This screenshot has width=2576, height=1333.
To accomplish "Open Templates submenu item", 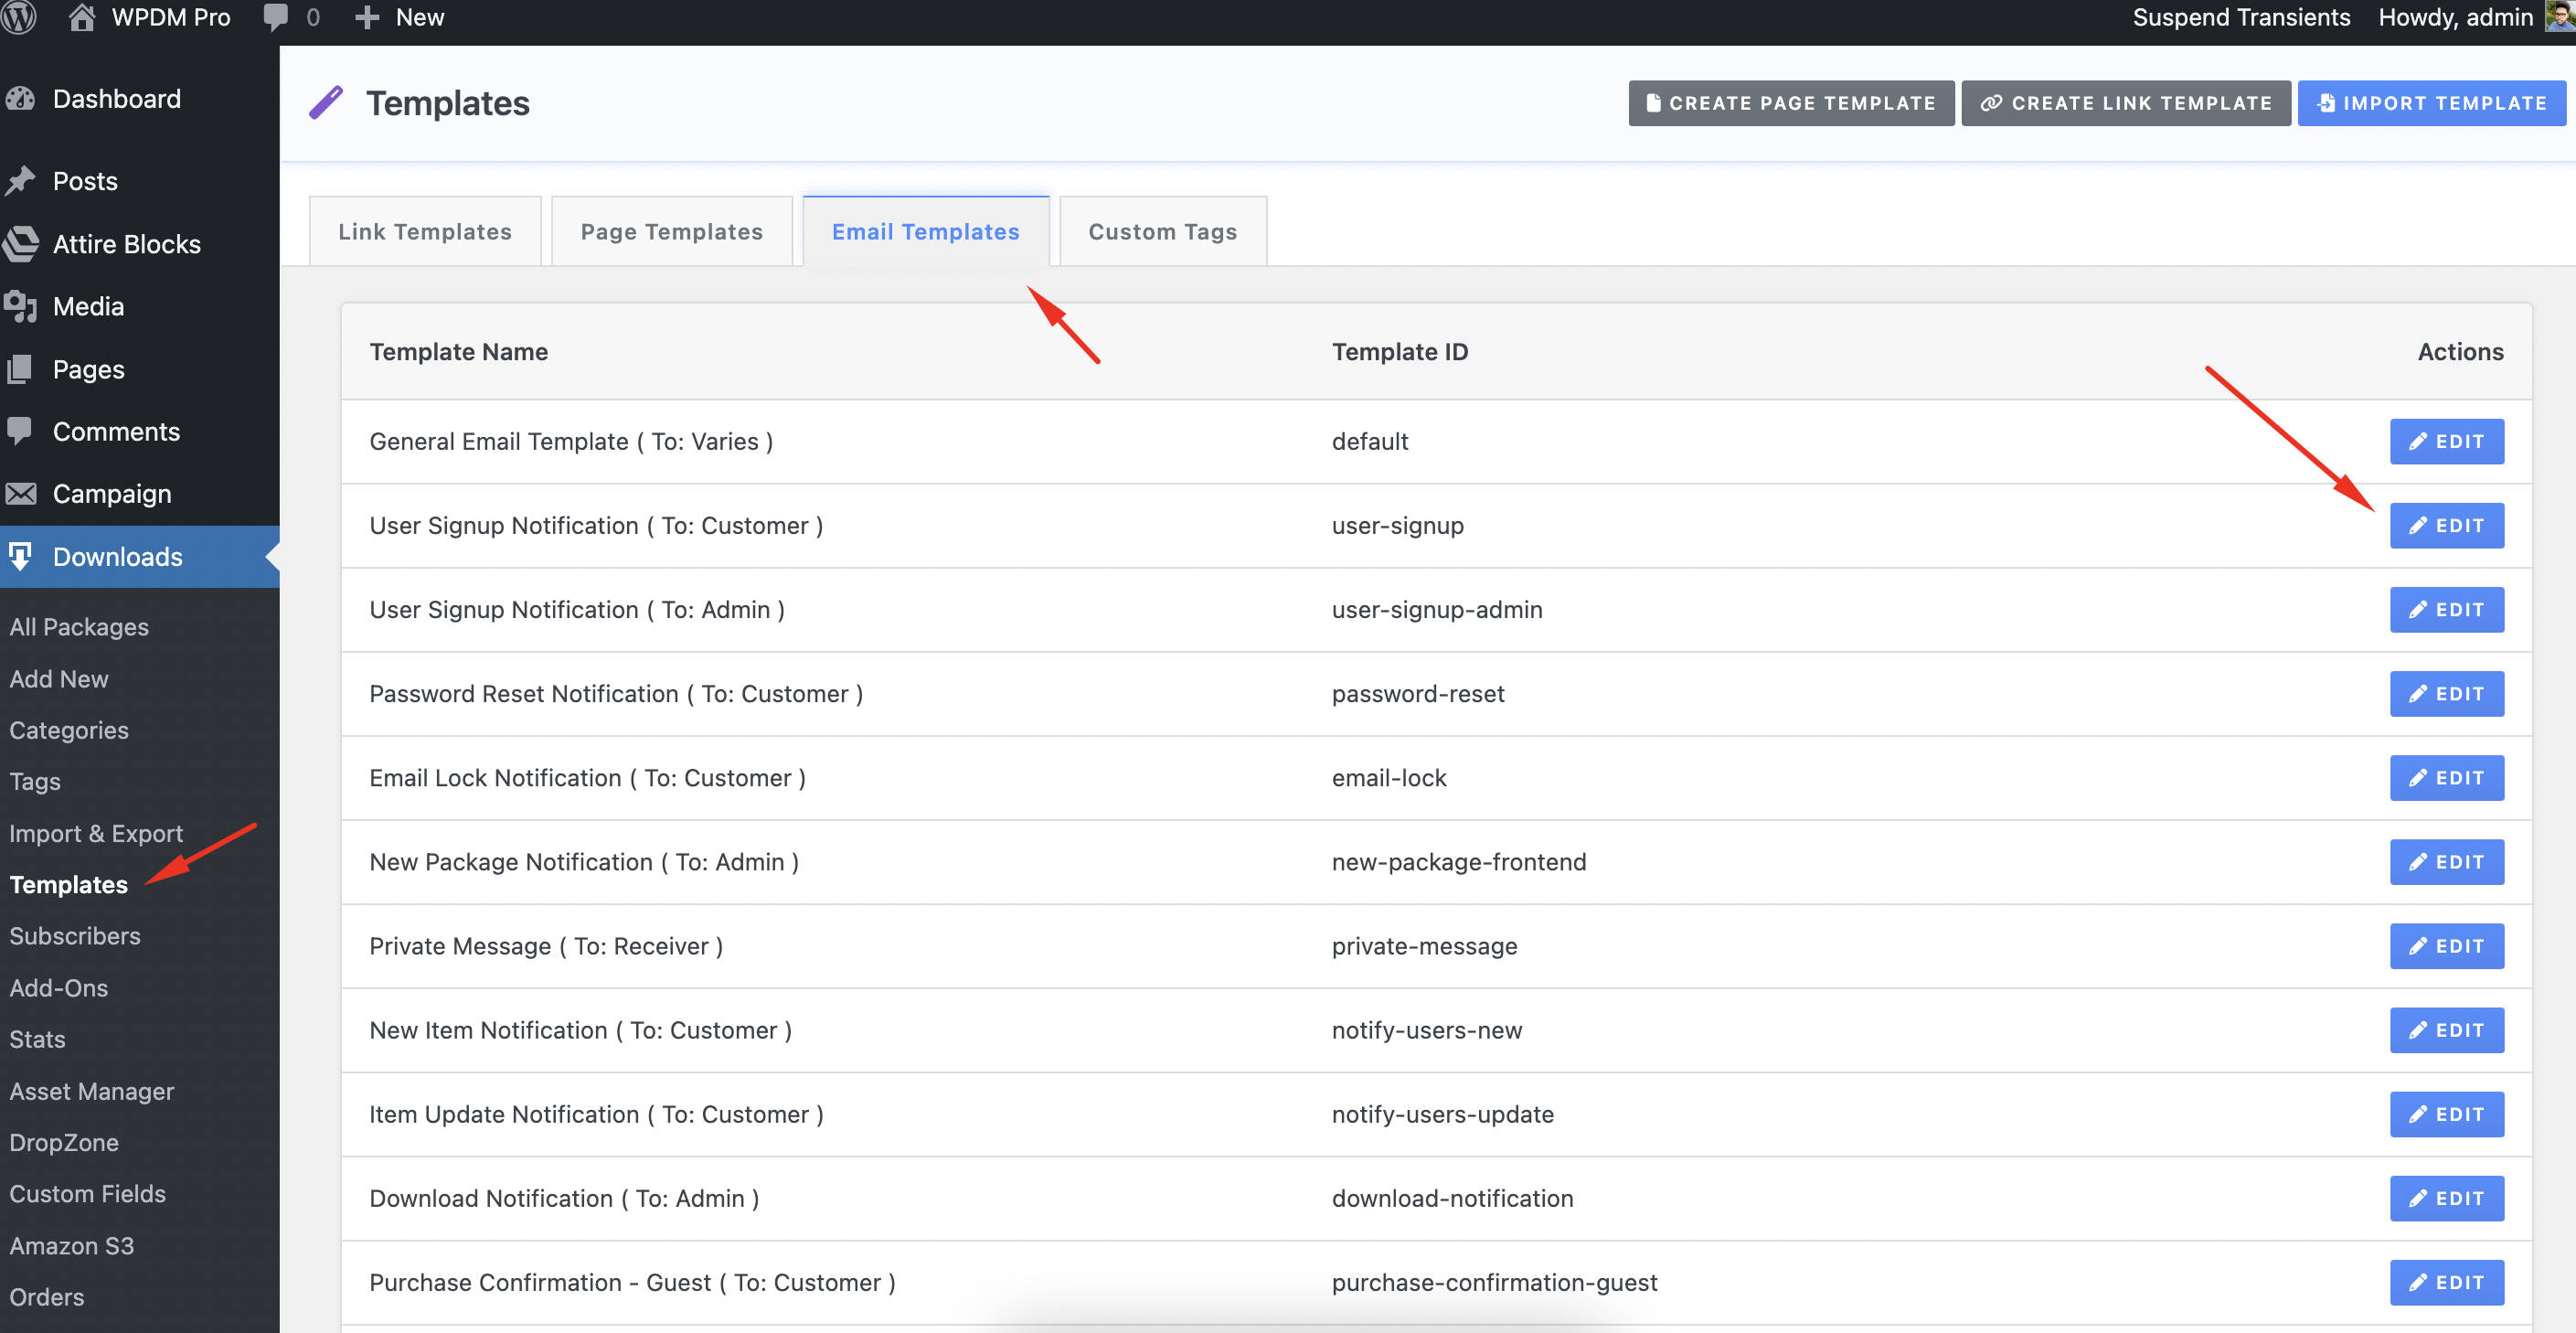I will (69, 885).
